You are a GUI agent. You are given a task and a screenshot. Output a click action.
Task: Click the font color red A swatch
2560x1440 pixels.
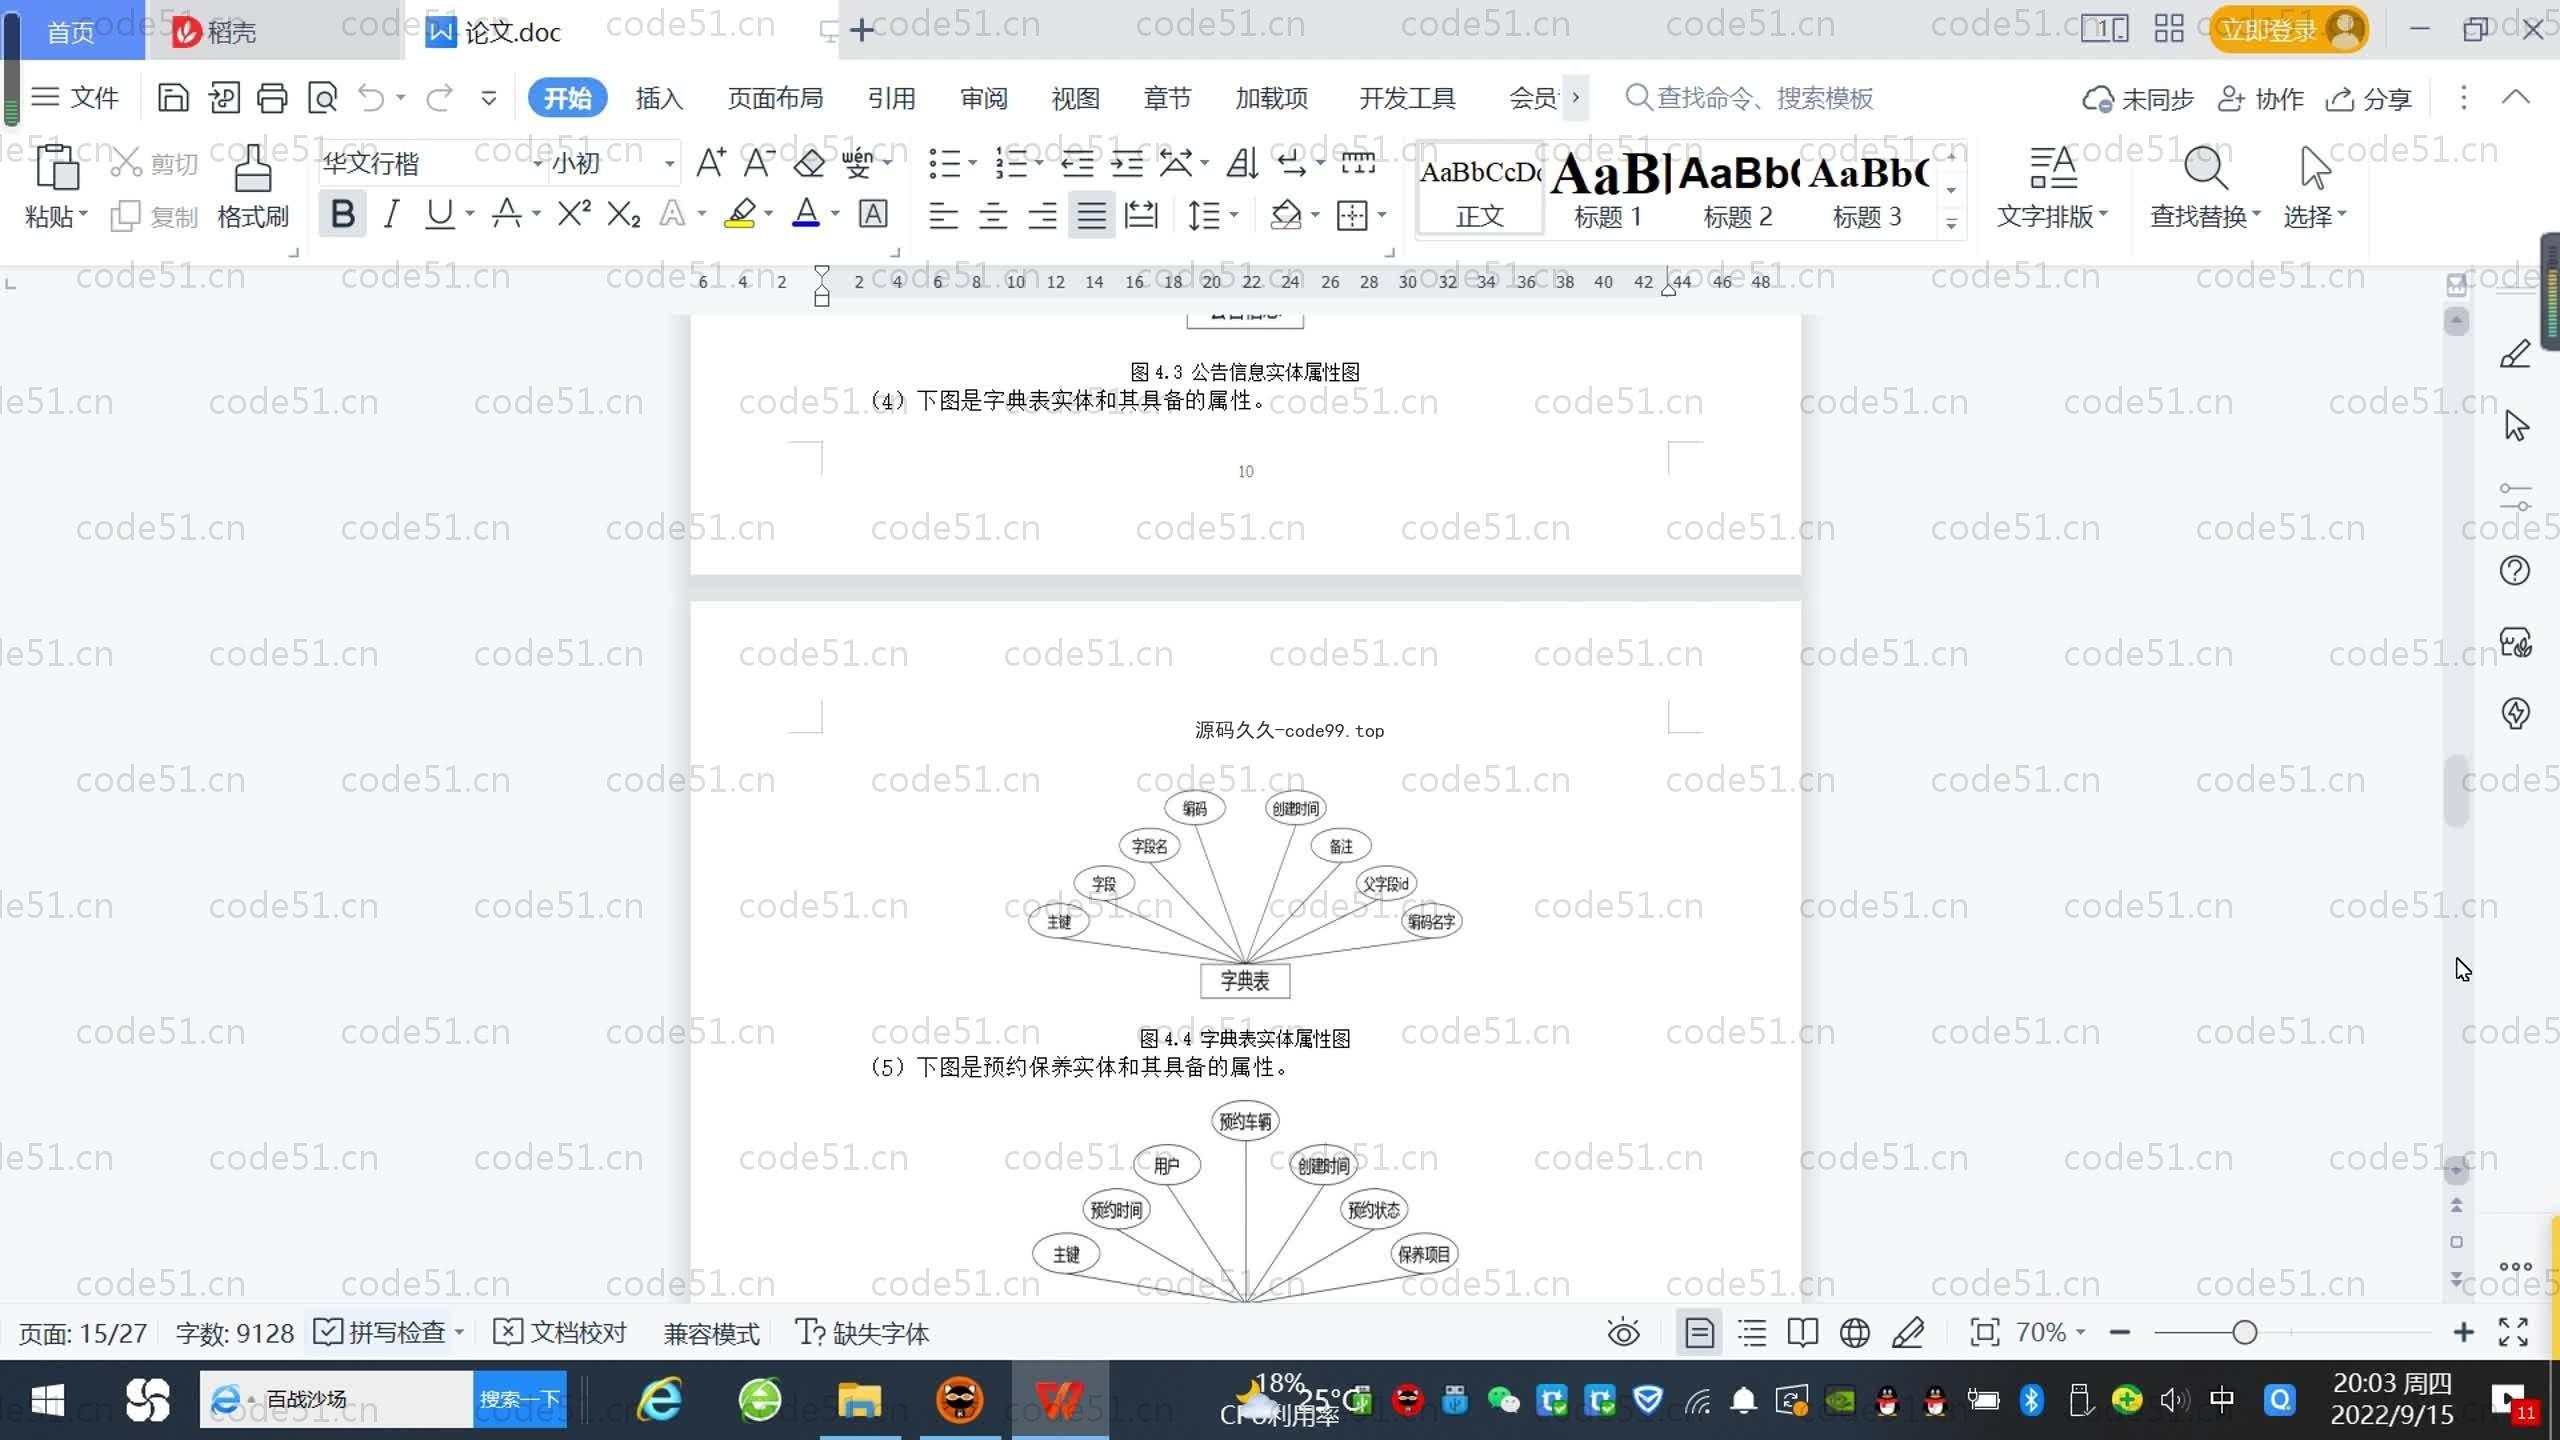point(806,214)
